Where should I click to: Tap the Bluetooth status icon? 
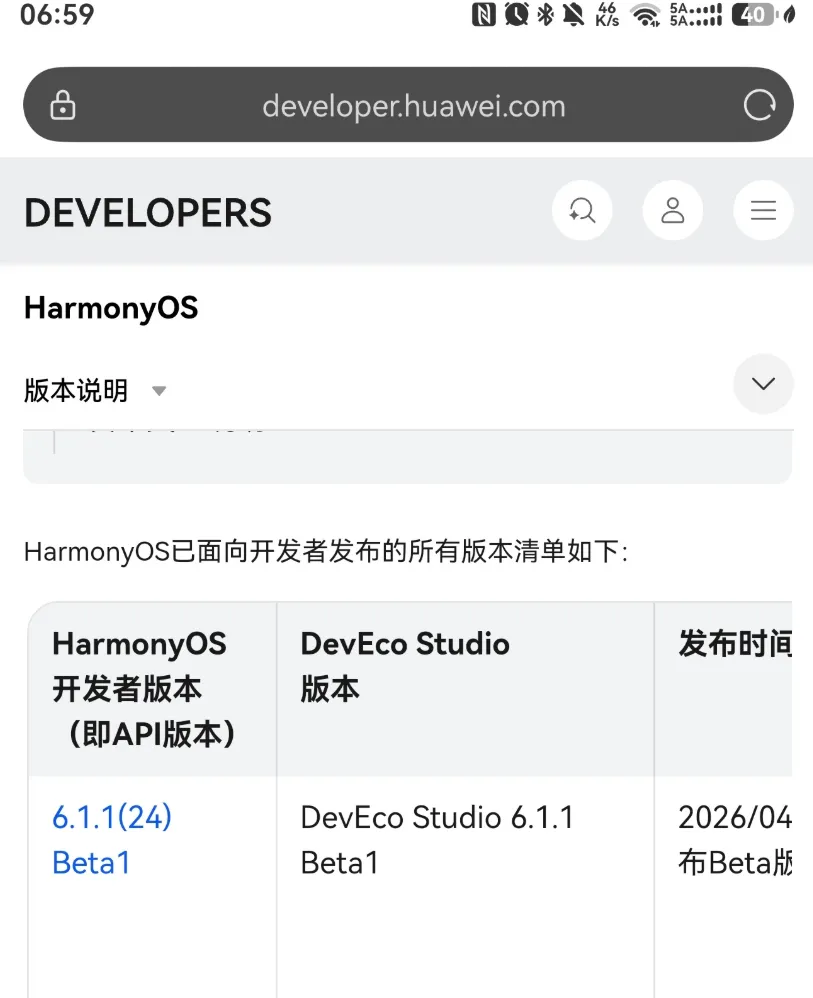click(x=545, y=14)
